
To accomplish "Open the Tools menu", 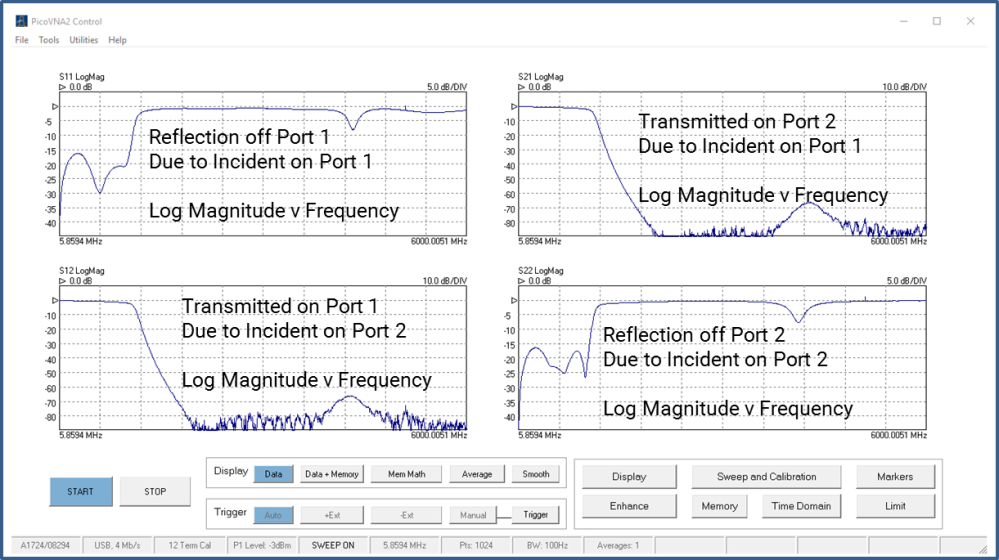I will pyautogui.click(x=49, y=40).
